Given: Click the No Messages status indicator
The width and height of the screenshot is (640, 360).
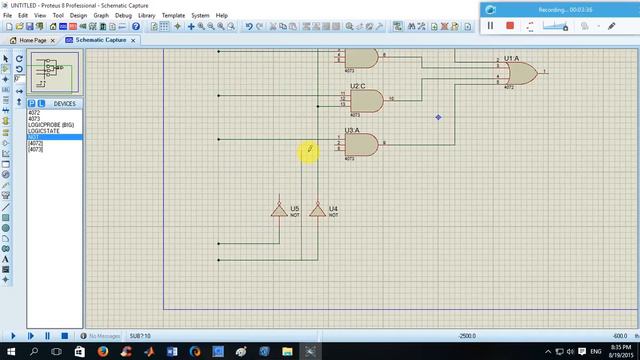Looking at the screenshot, I should point(100,336).
